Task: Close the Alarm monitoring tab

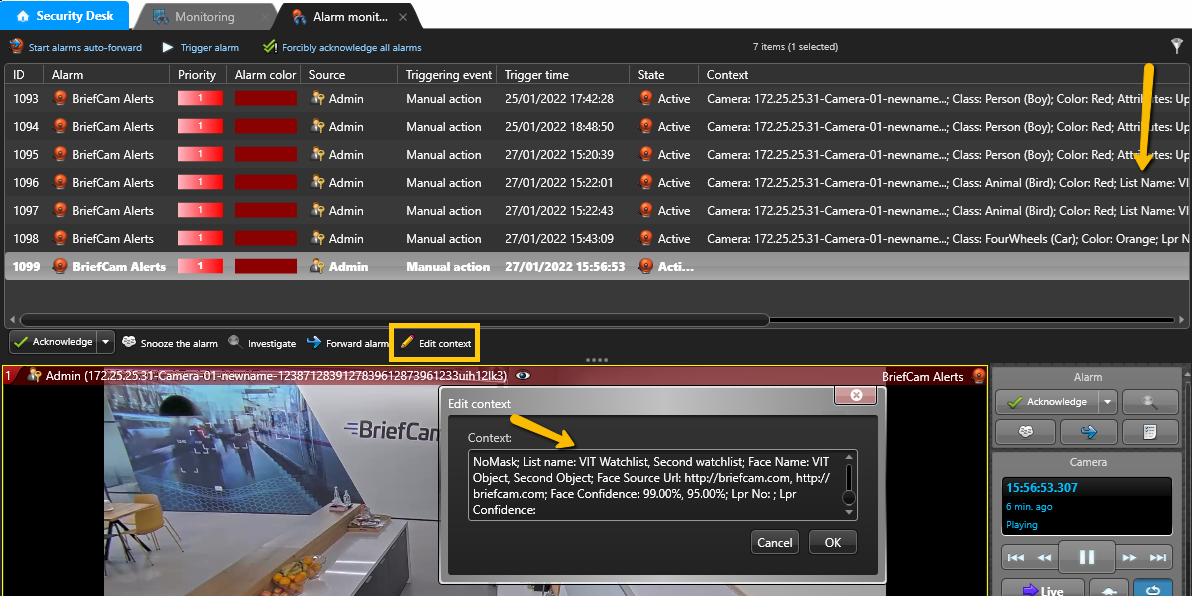Action: (403, 17)
